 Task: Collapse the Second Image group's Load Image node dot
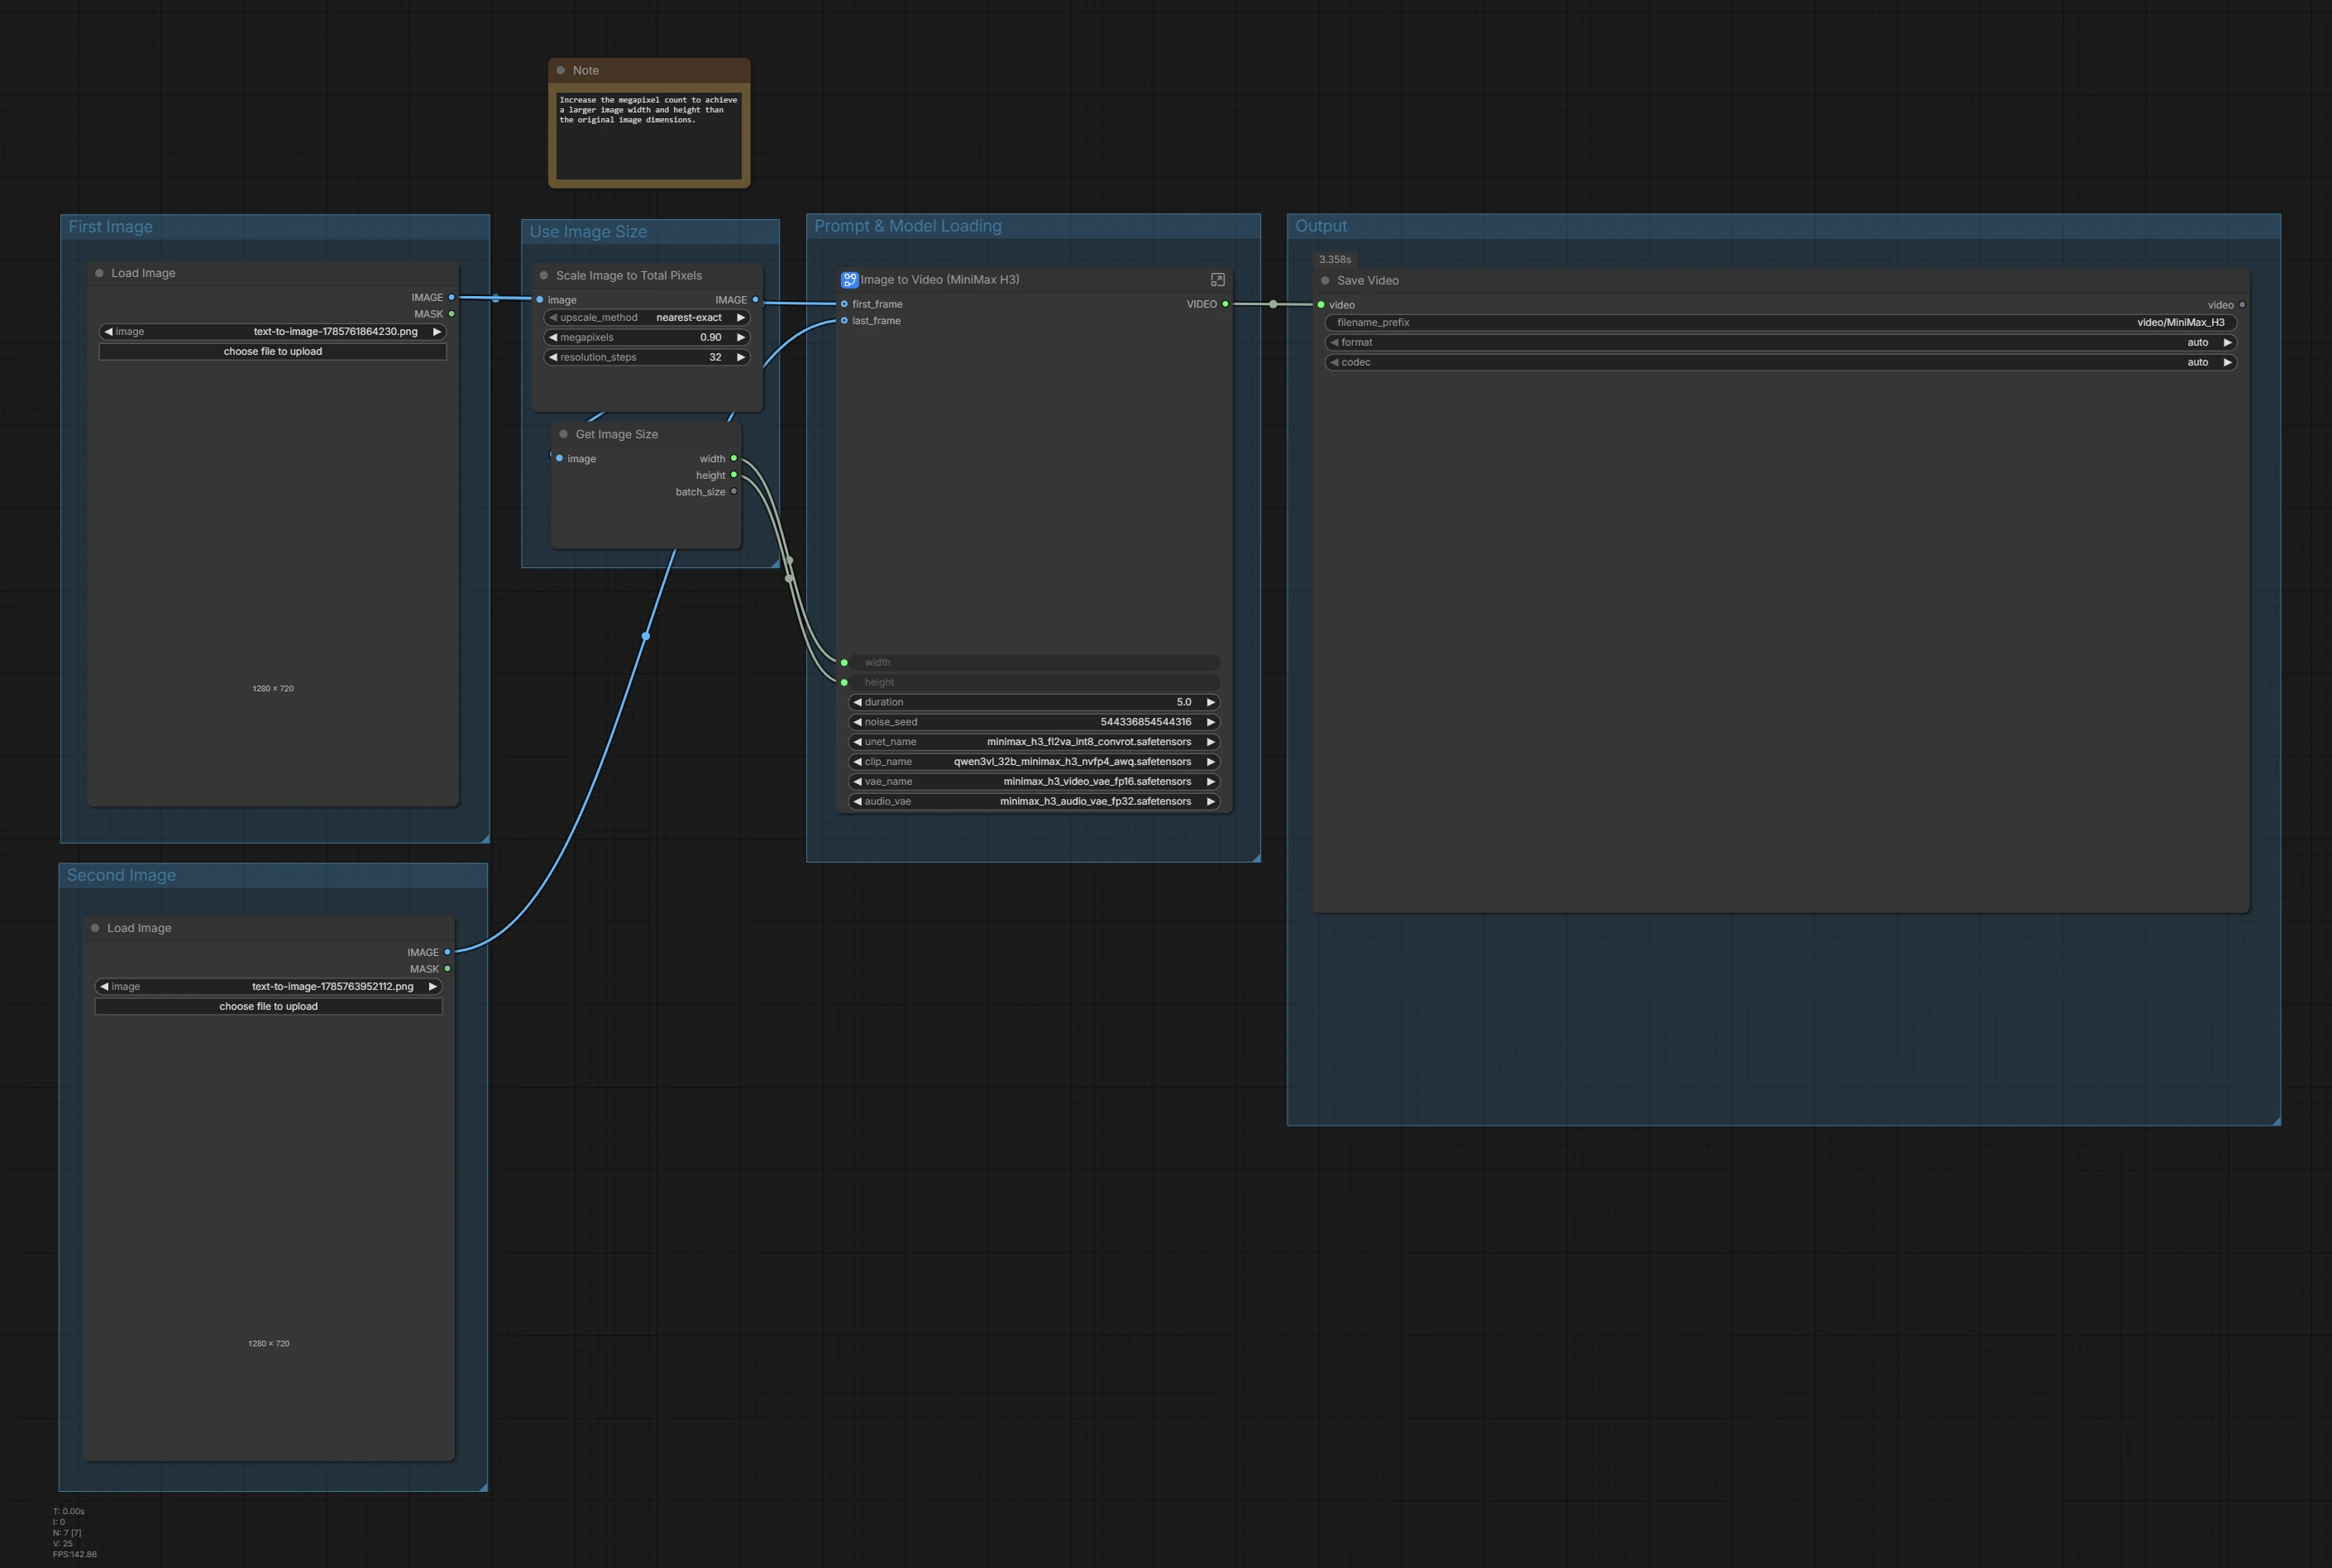coord(95,928)
